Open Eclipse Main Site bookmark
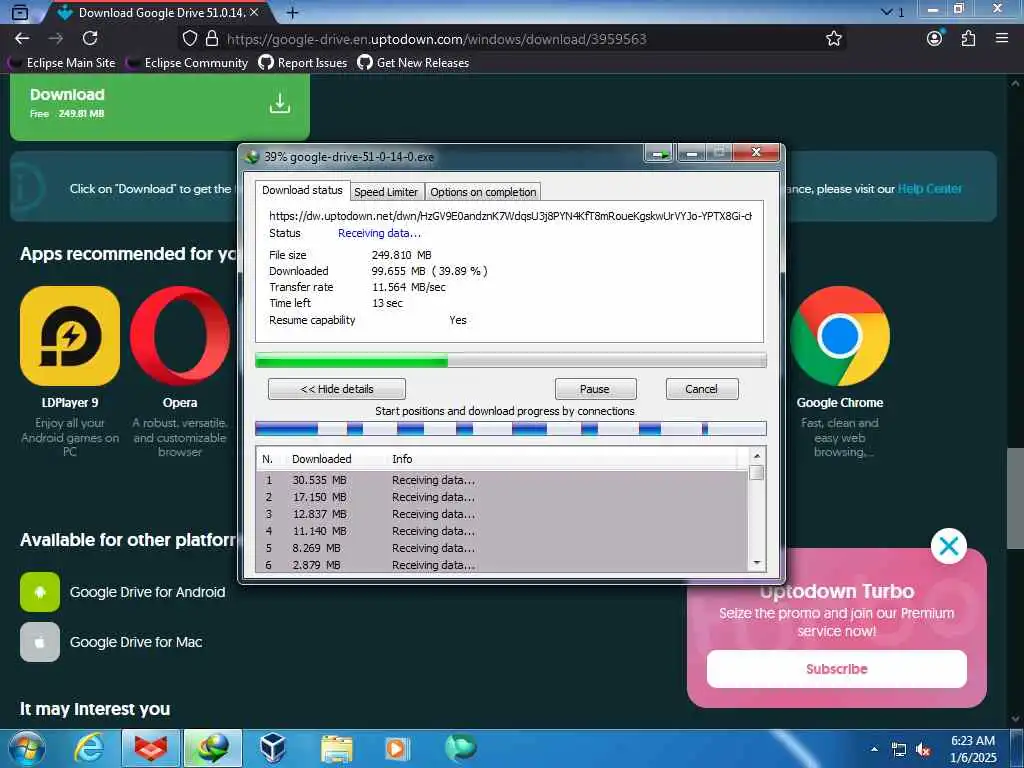 tap(62, 63)
